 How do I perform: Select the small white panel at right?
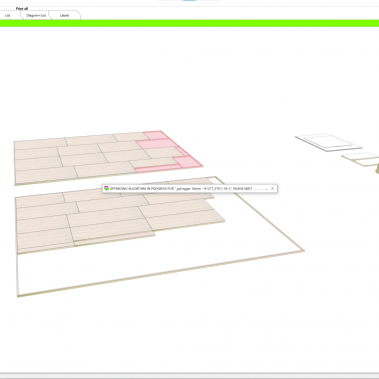[x=328, y=142]
